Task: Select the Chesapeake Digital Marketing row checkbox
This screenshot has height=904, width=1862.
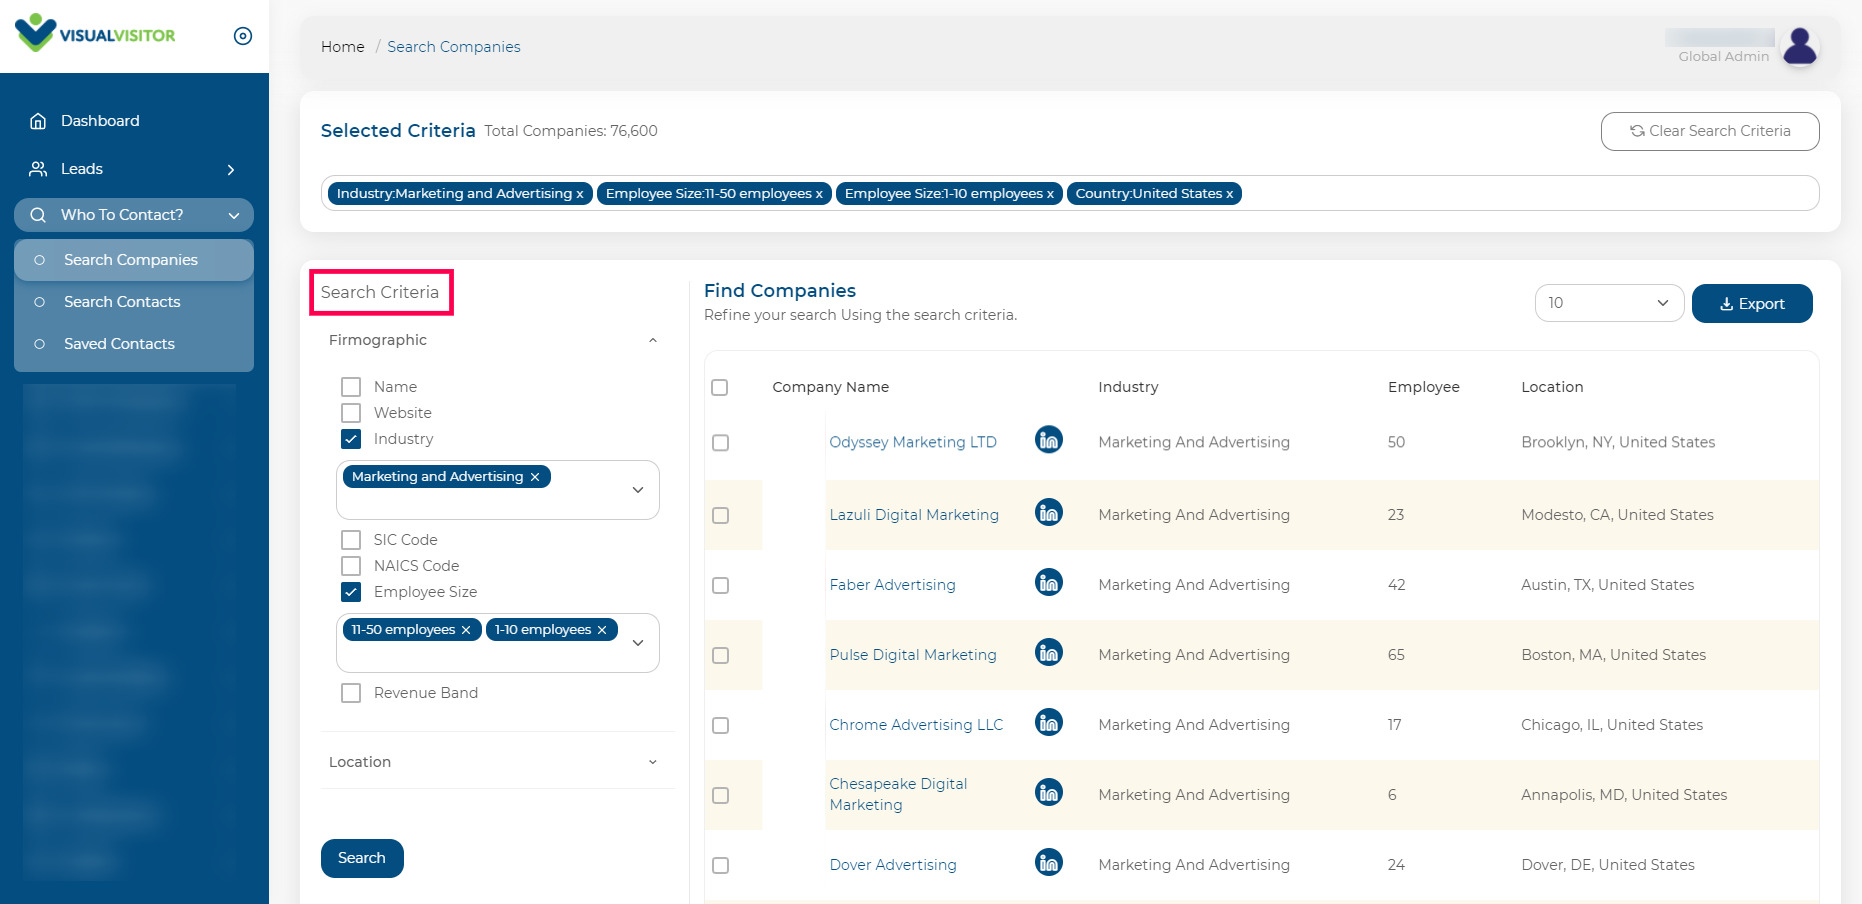Action: (x=720, y=796)
